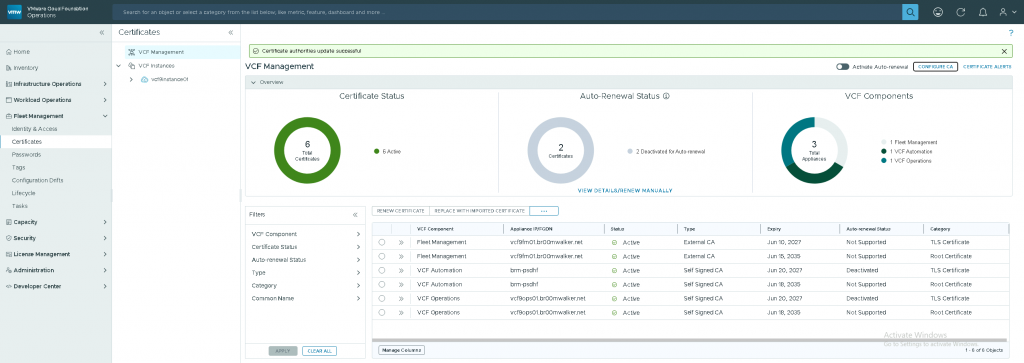Expand details for VCF Operations Root Certificate row
Viewport: 1024px width, 363px height.
401,313
